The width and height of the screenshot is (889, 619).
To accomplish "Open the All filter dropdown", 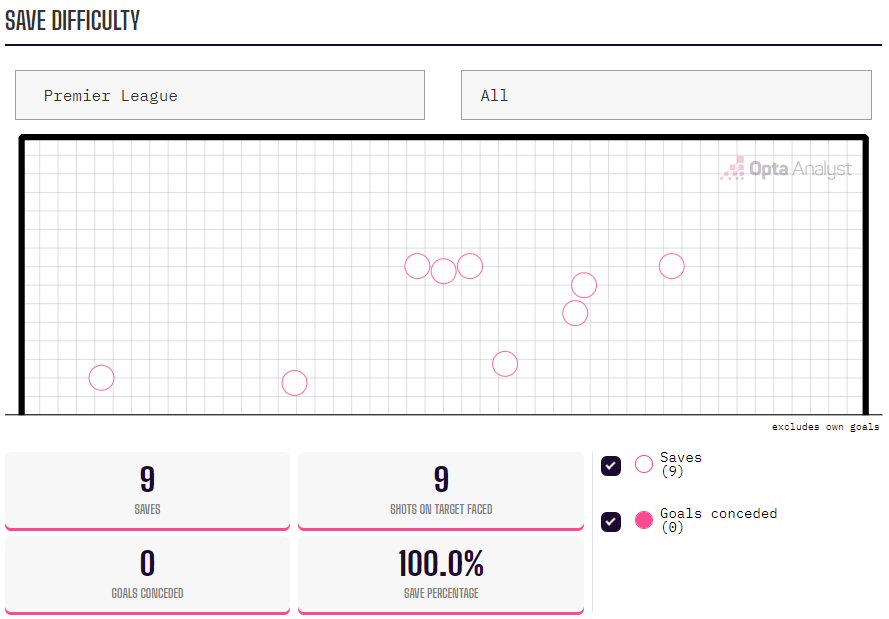I will coord(666,95).
